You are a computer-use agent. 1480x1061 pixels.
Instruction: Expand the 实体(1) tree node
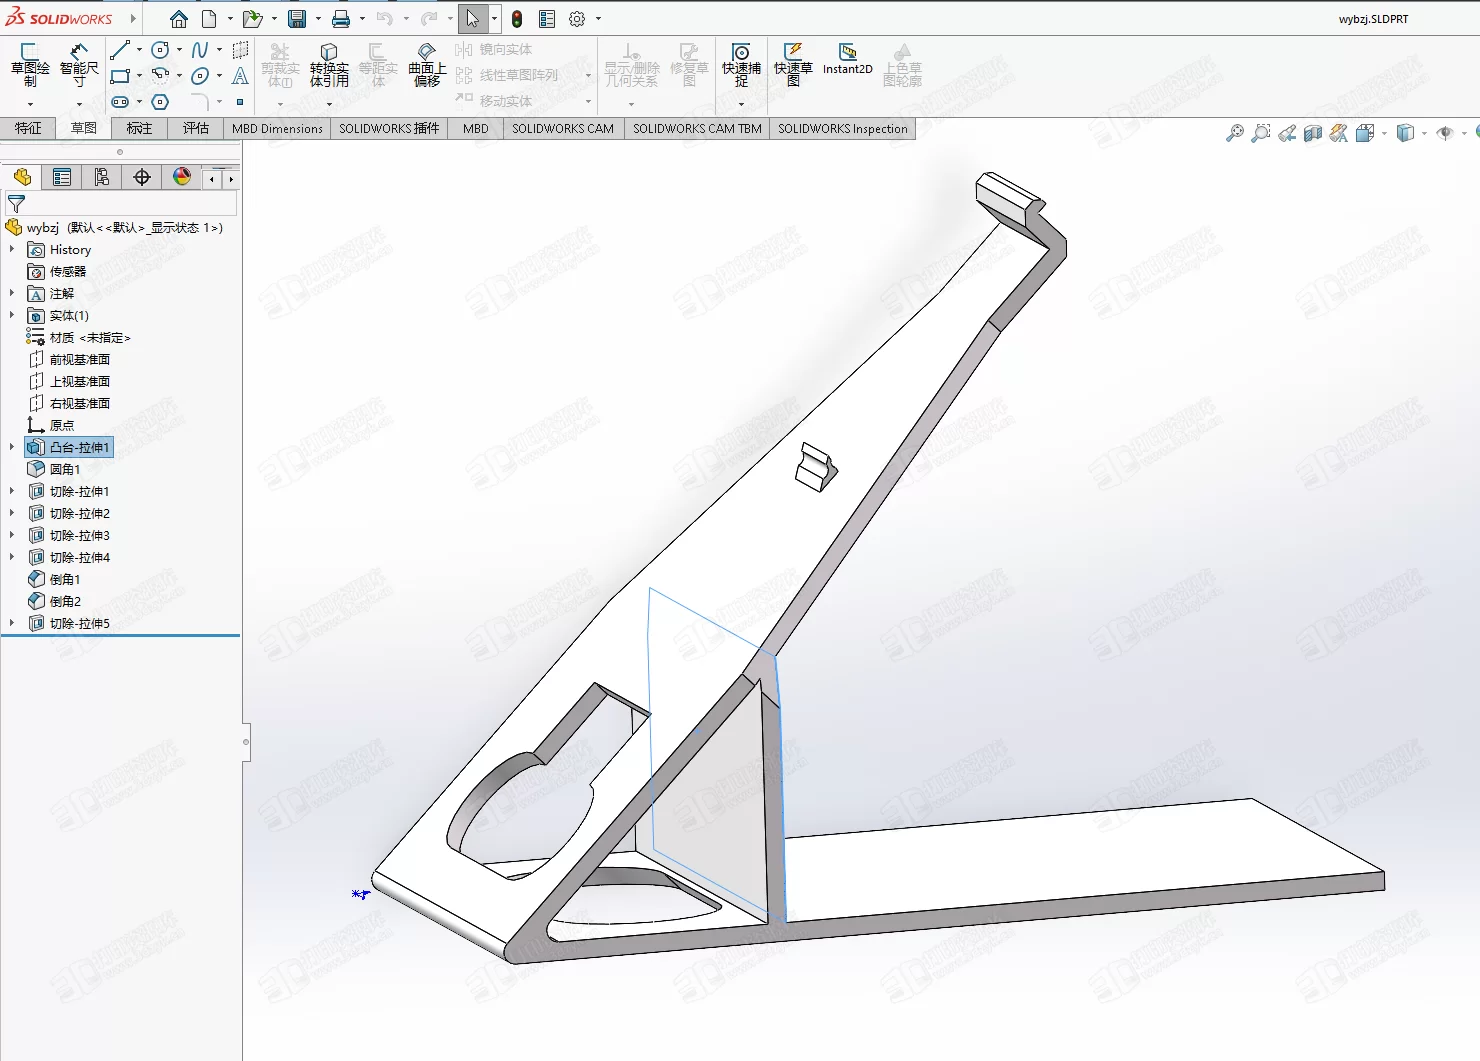pyautogui.click(x=12, y=315)
